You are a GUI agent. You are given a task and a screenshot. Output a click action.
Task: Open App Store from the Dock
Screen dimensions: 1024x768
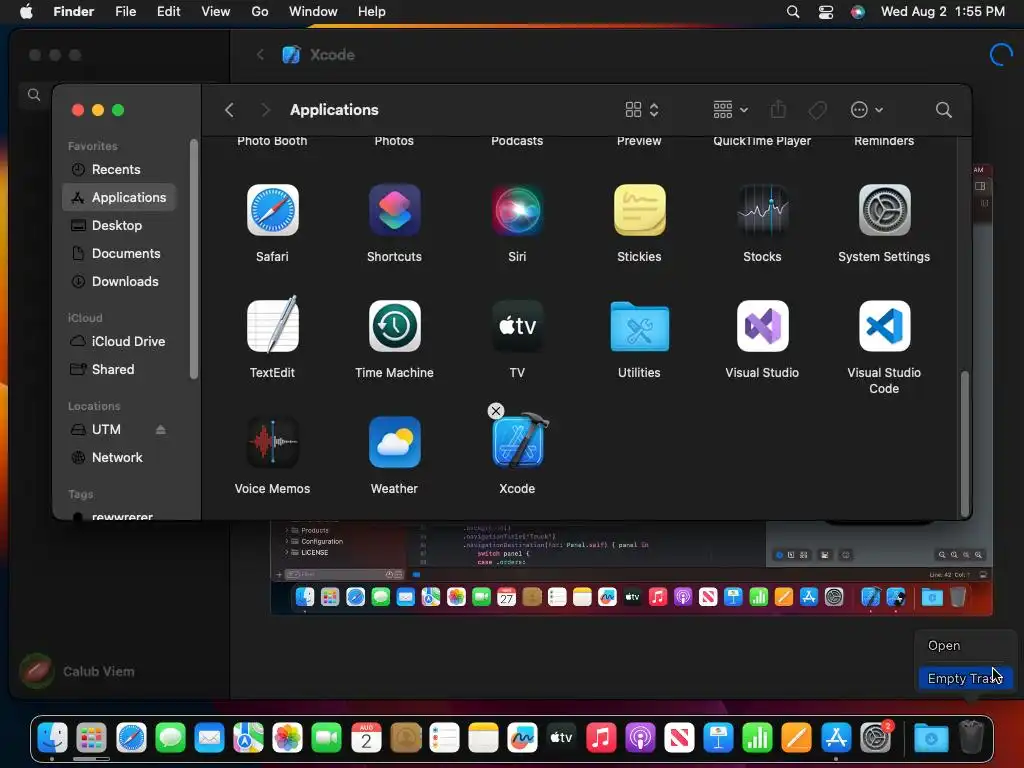point(836,739)
